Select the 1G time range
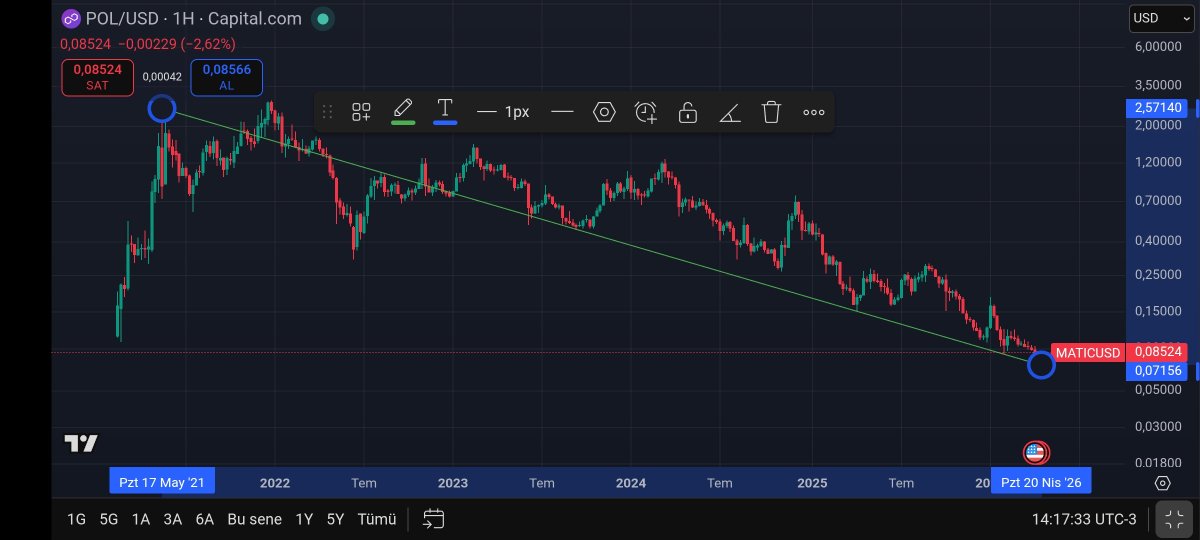The image size is (1200, 540). tap(77, 519)
